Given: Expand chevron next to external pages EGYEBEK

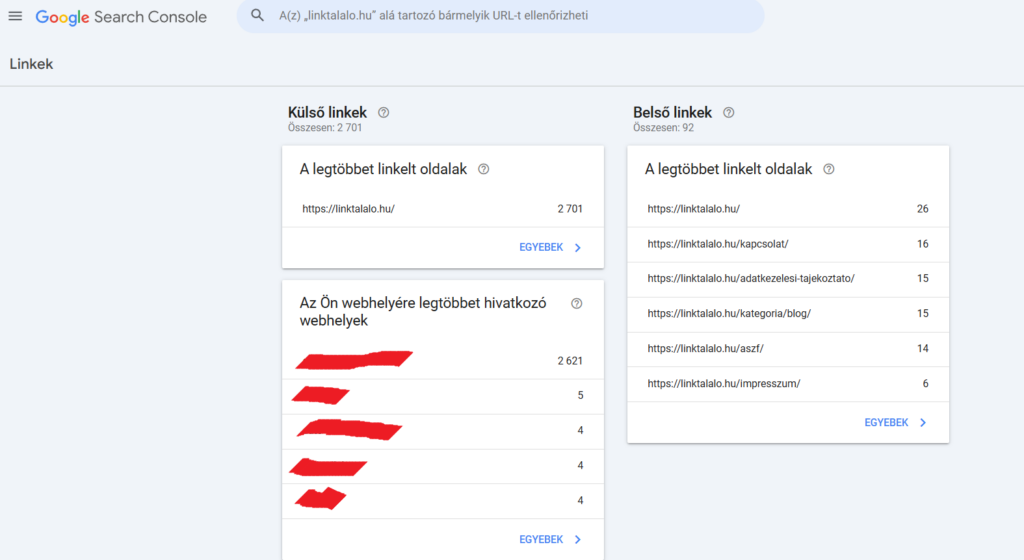Looking at the screenshot, I should coord(577,247).
